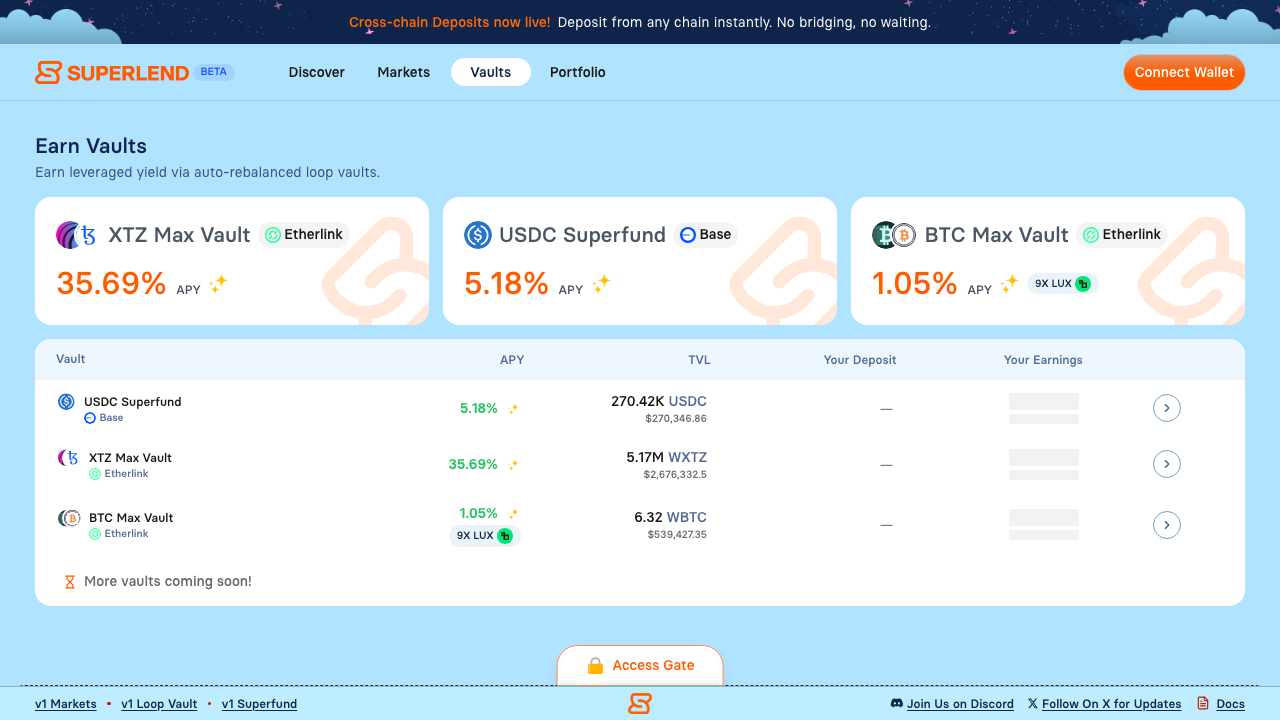
Task: Open USDC Superfund row arrow button
Action: [1167, 408]
